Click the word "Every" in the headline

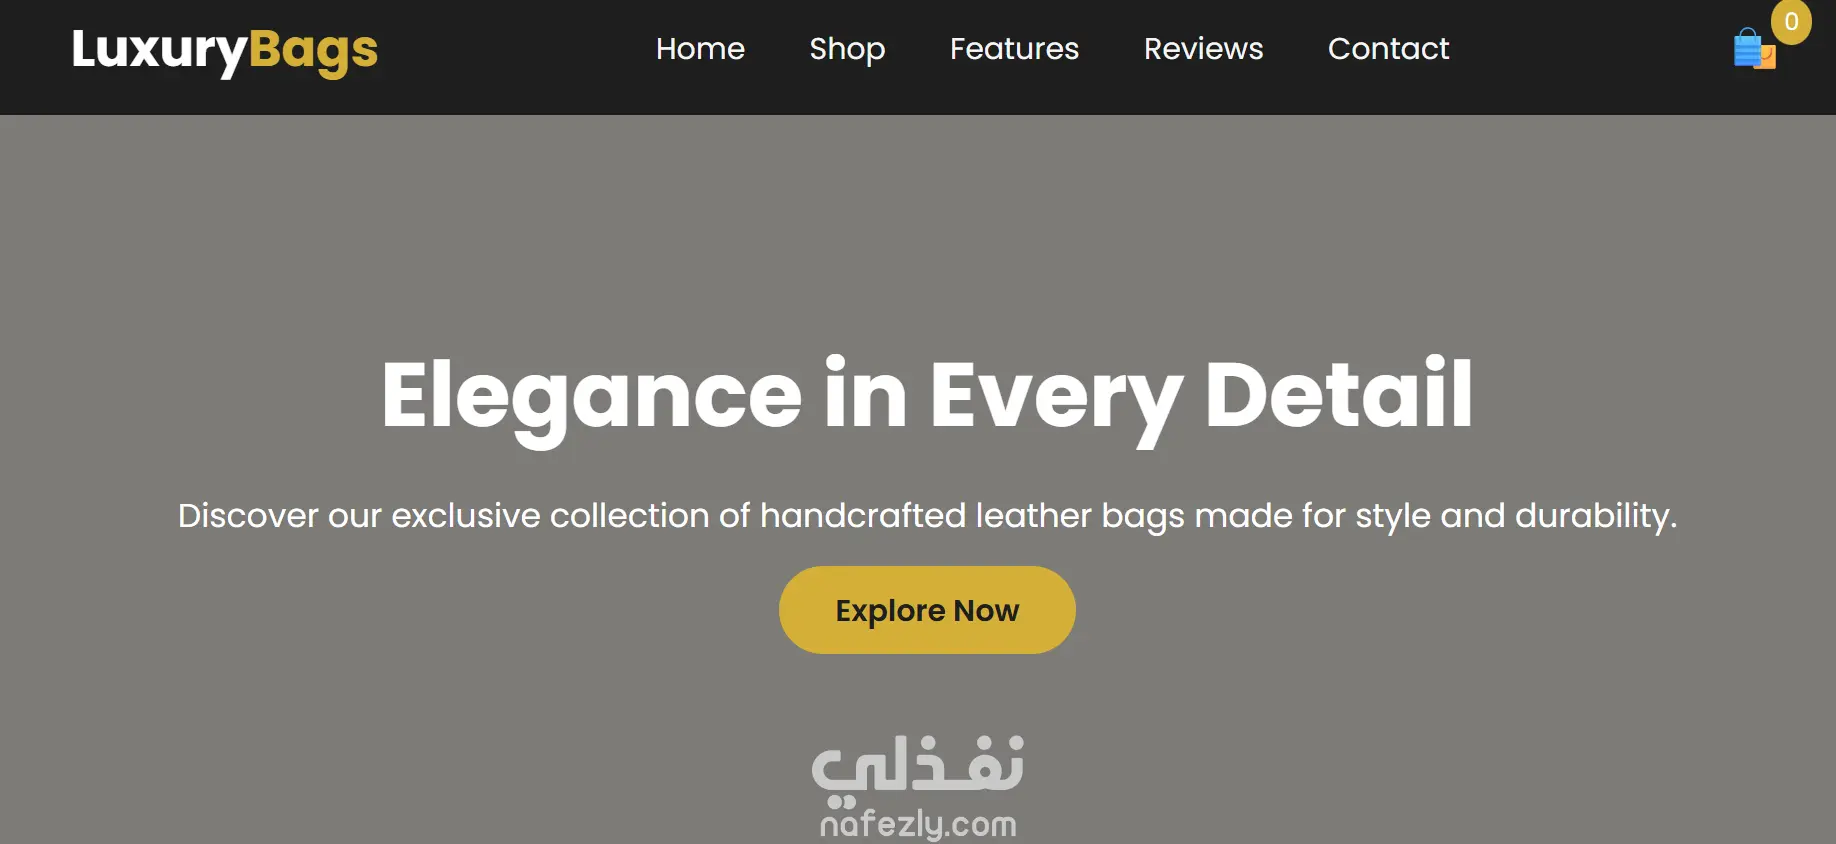(1056, 398)
